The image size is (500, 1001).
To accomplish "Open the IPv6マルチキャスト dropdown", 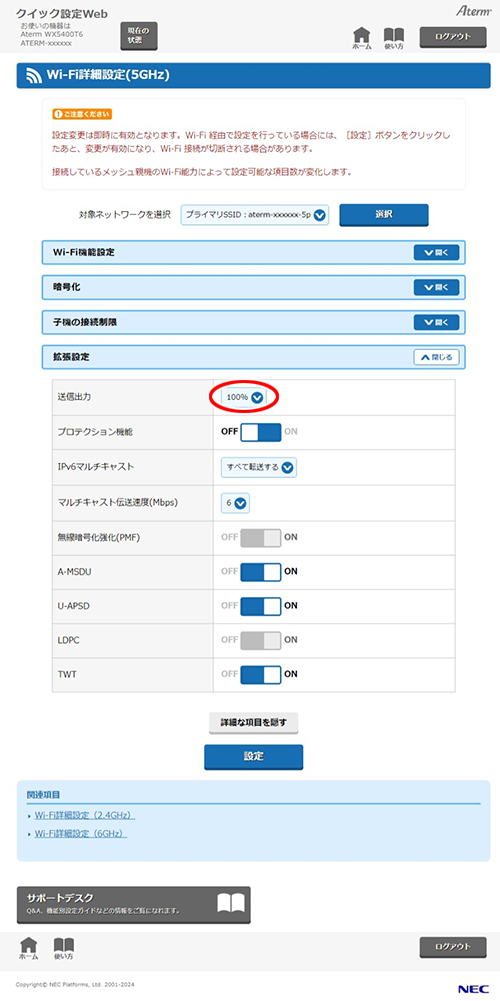I will click(x=259, y=467).
